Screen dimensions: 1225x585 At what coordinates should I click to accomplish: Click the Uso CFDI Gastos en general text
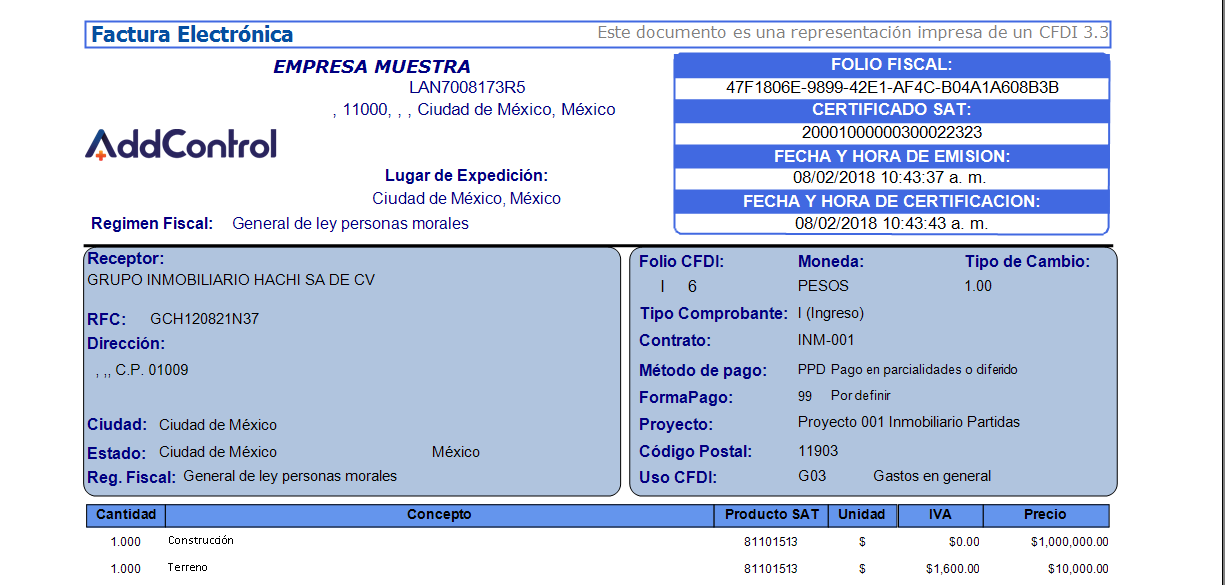932,476
